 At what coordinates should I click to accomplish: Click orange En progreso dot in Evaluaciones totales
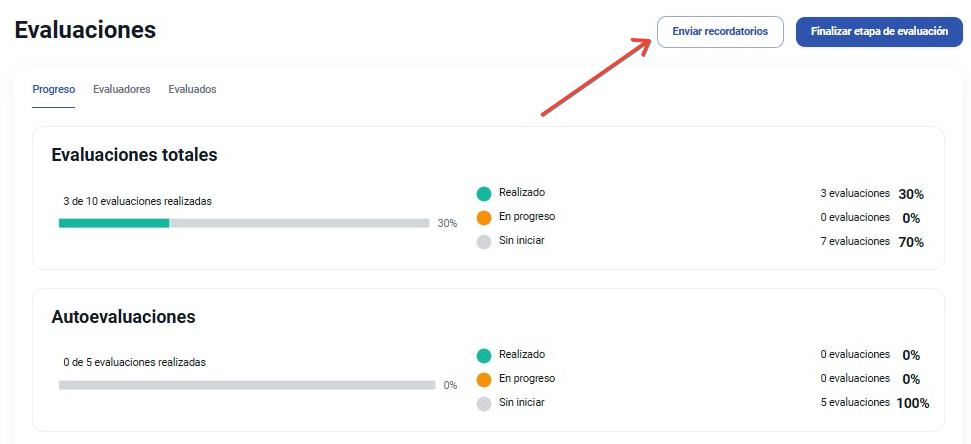pos(484,218)
